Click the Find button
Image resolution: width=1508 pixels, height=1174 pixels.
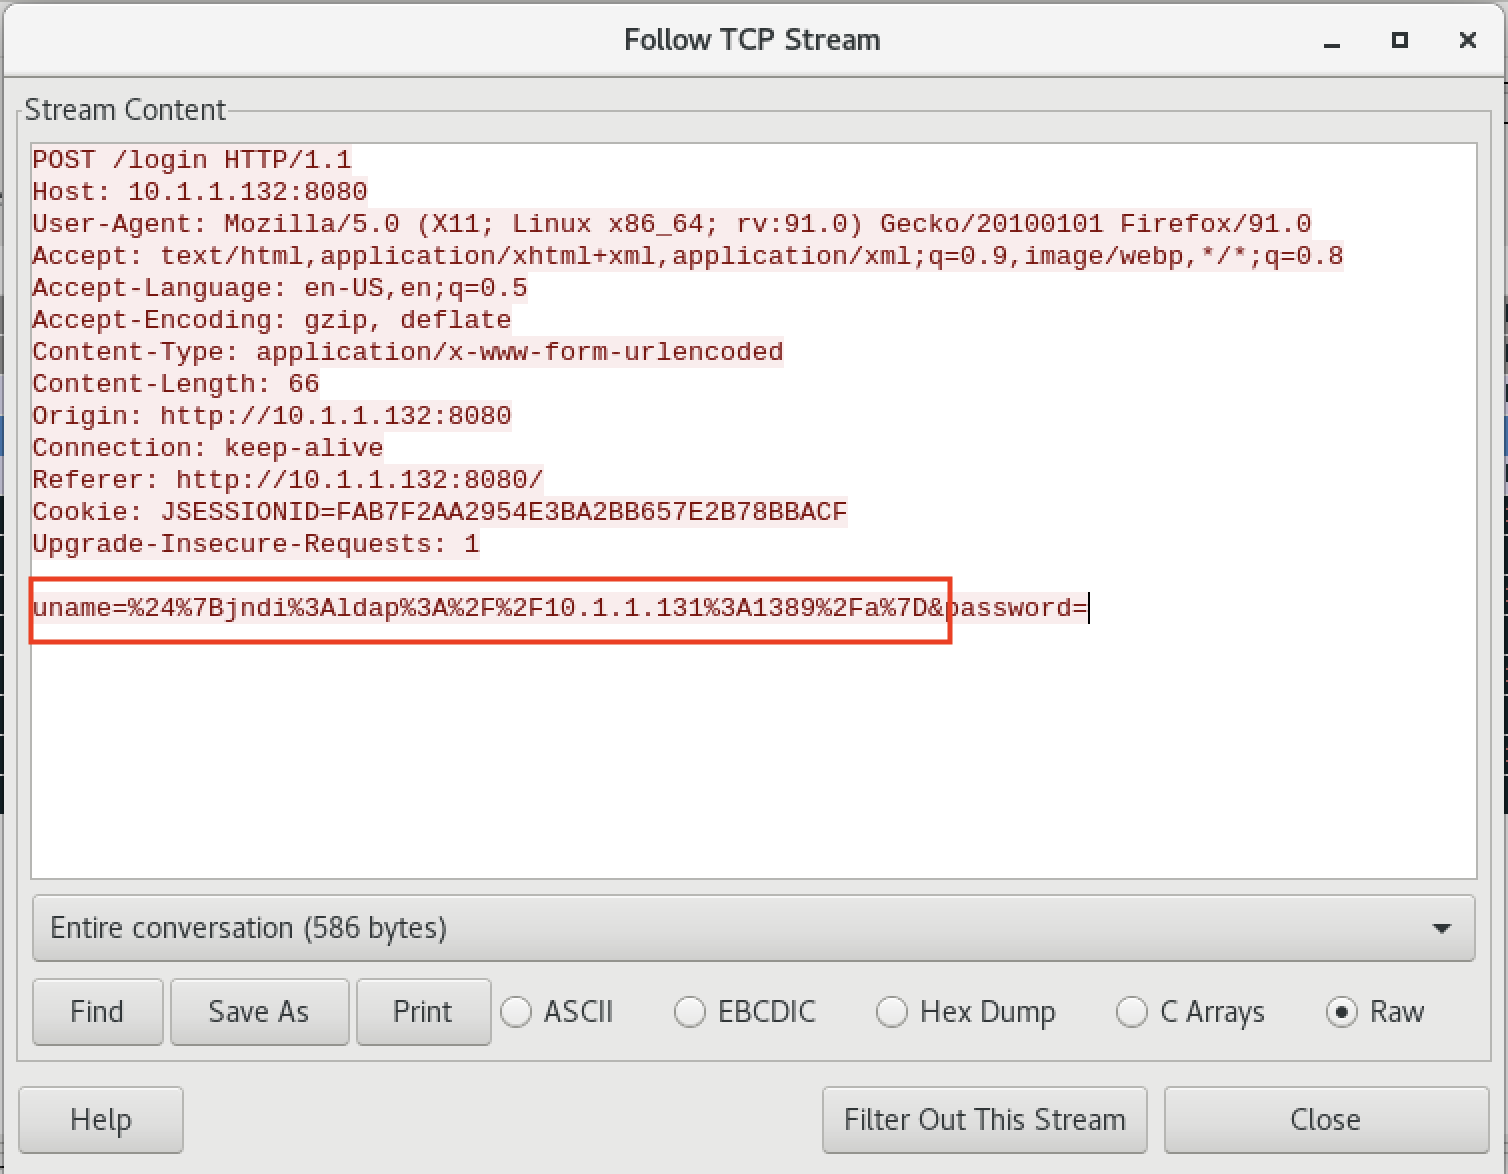tap(97, 1012)
